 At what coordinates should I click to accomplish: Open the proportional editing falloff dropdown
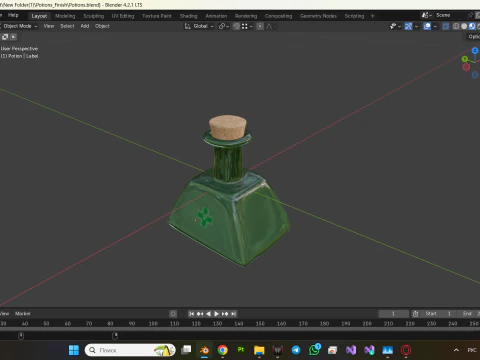pos(271,26)
